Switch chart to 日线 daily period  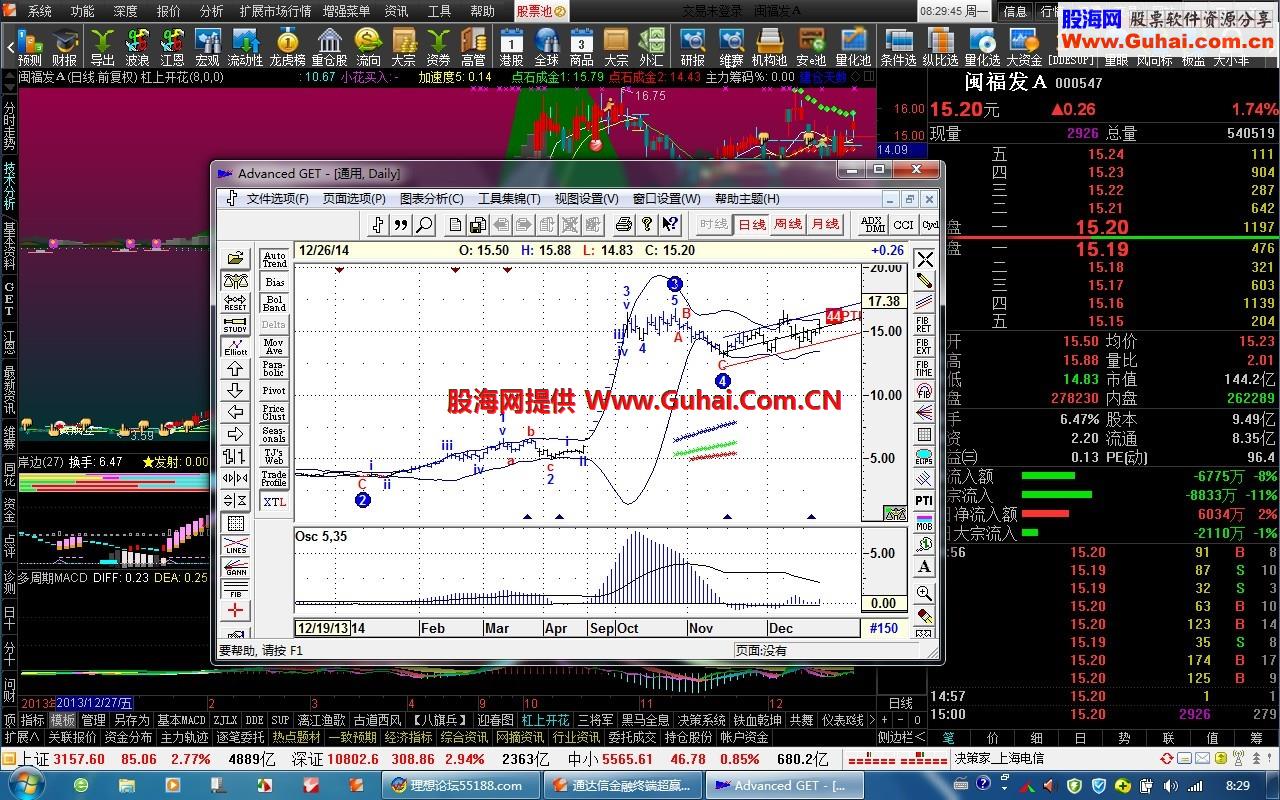tap(752, 225)
